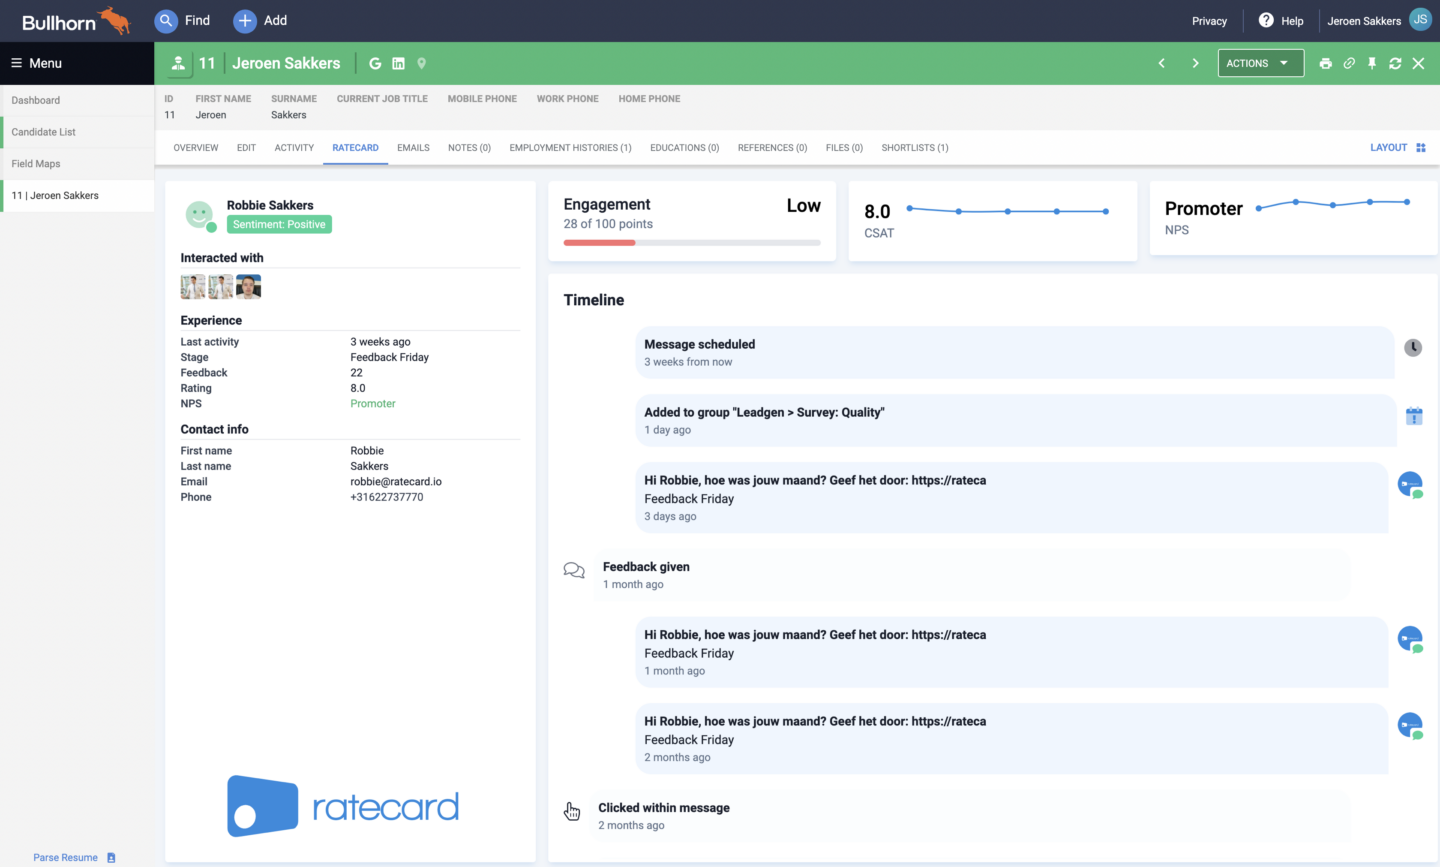
Task: Click the NPS Promoter trend chart
Action: click(1333, 204)
